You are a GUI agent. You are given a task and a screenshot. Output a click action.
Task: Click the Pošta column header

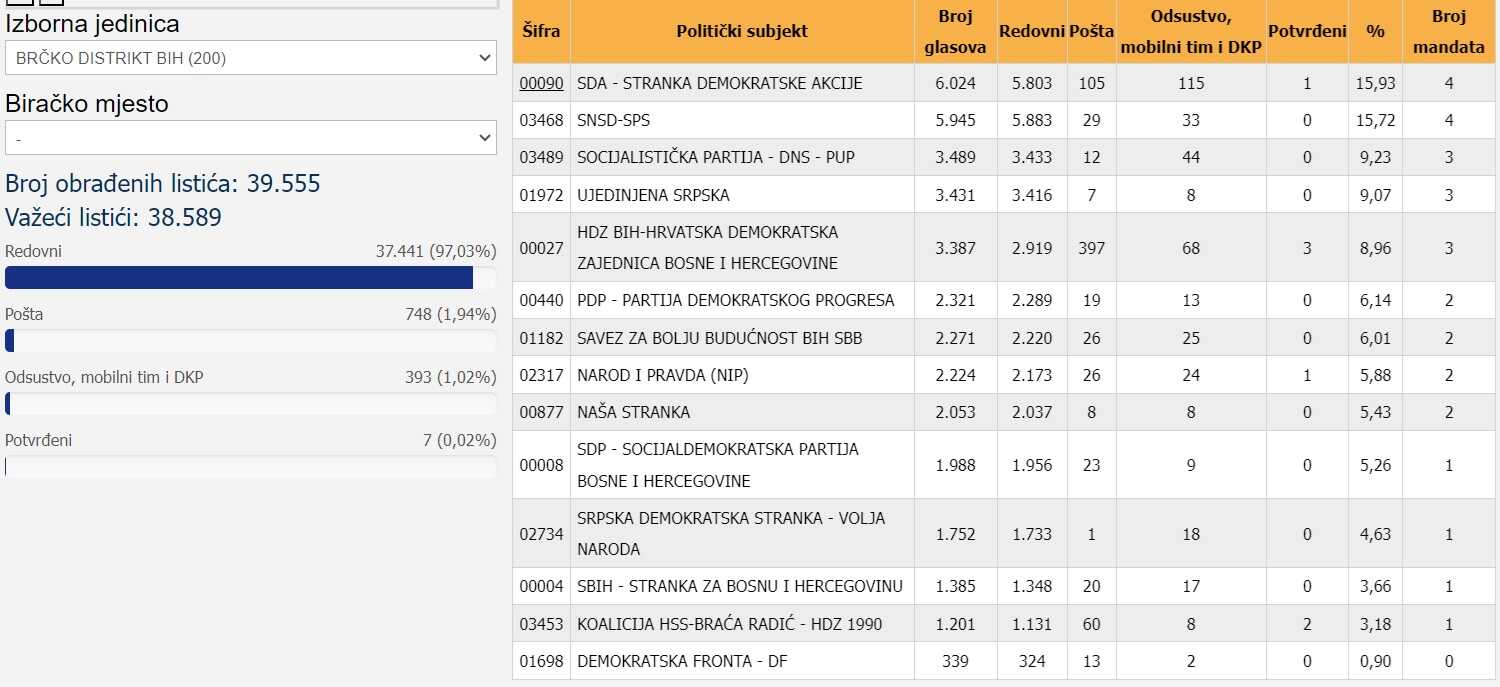tap(1091, 31)
